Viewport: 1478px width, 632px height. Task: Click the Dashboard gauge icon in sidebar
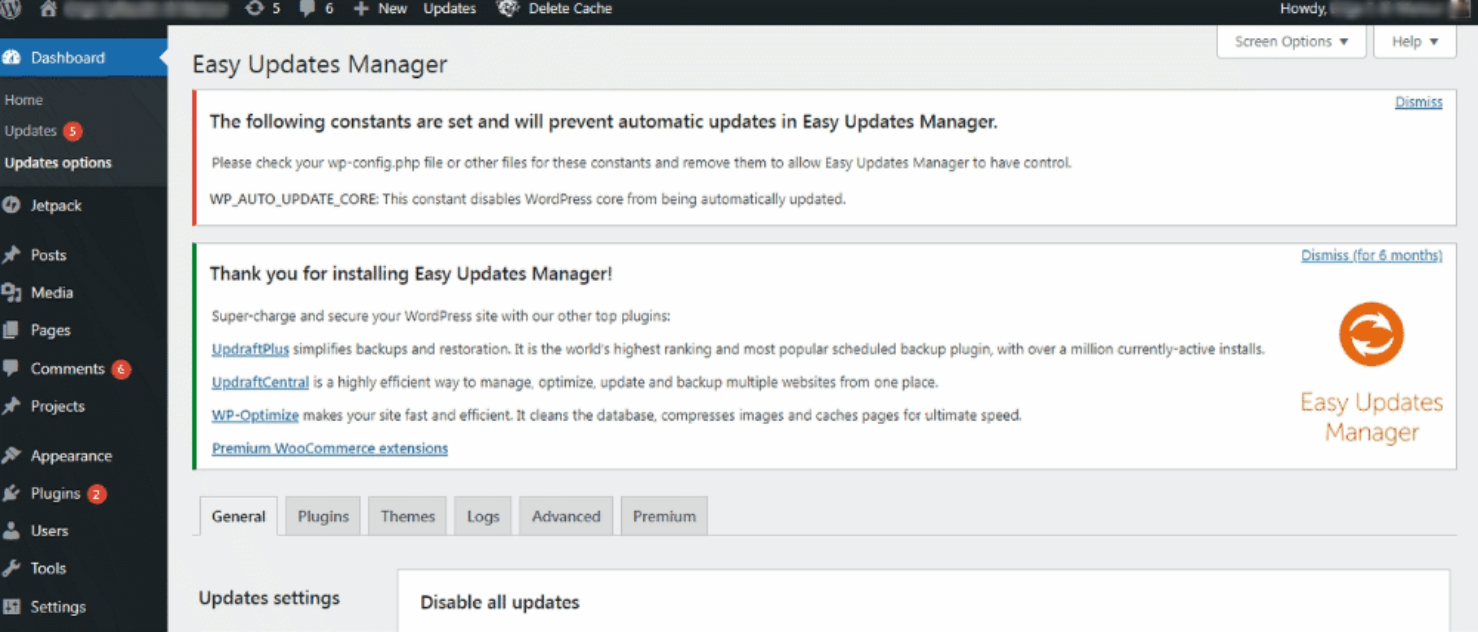[x=12, y=57]
